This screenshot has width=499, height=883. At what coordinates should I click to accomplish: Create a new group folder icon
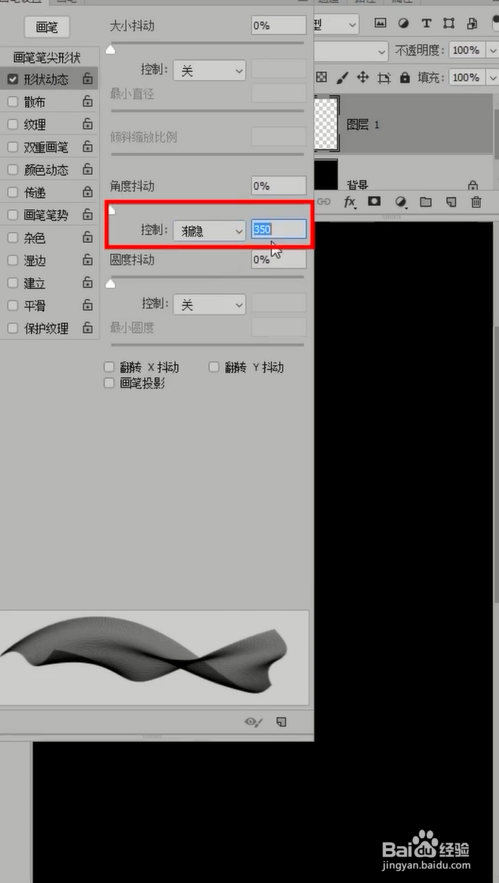(425, 202)
